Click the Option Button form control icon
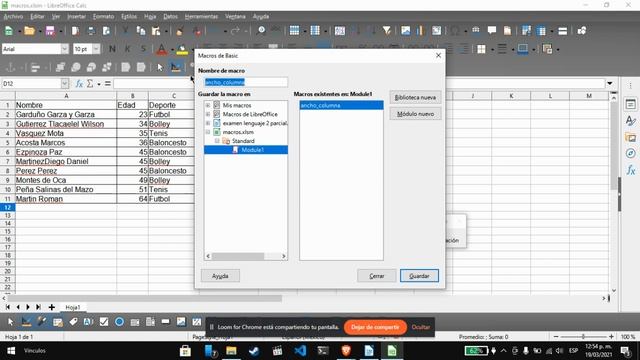Image resolution: width=640 pixels, height=360 pixels. tap(119, 322)
